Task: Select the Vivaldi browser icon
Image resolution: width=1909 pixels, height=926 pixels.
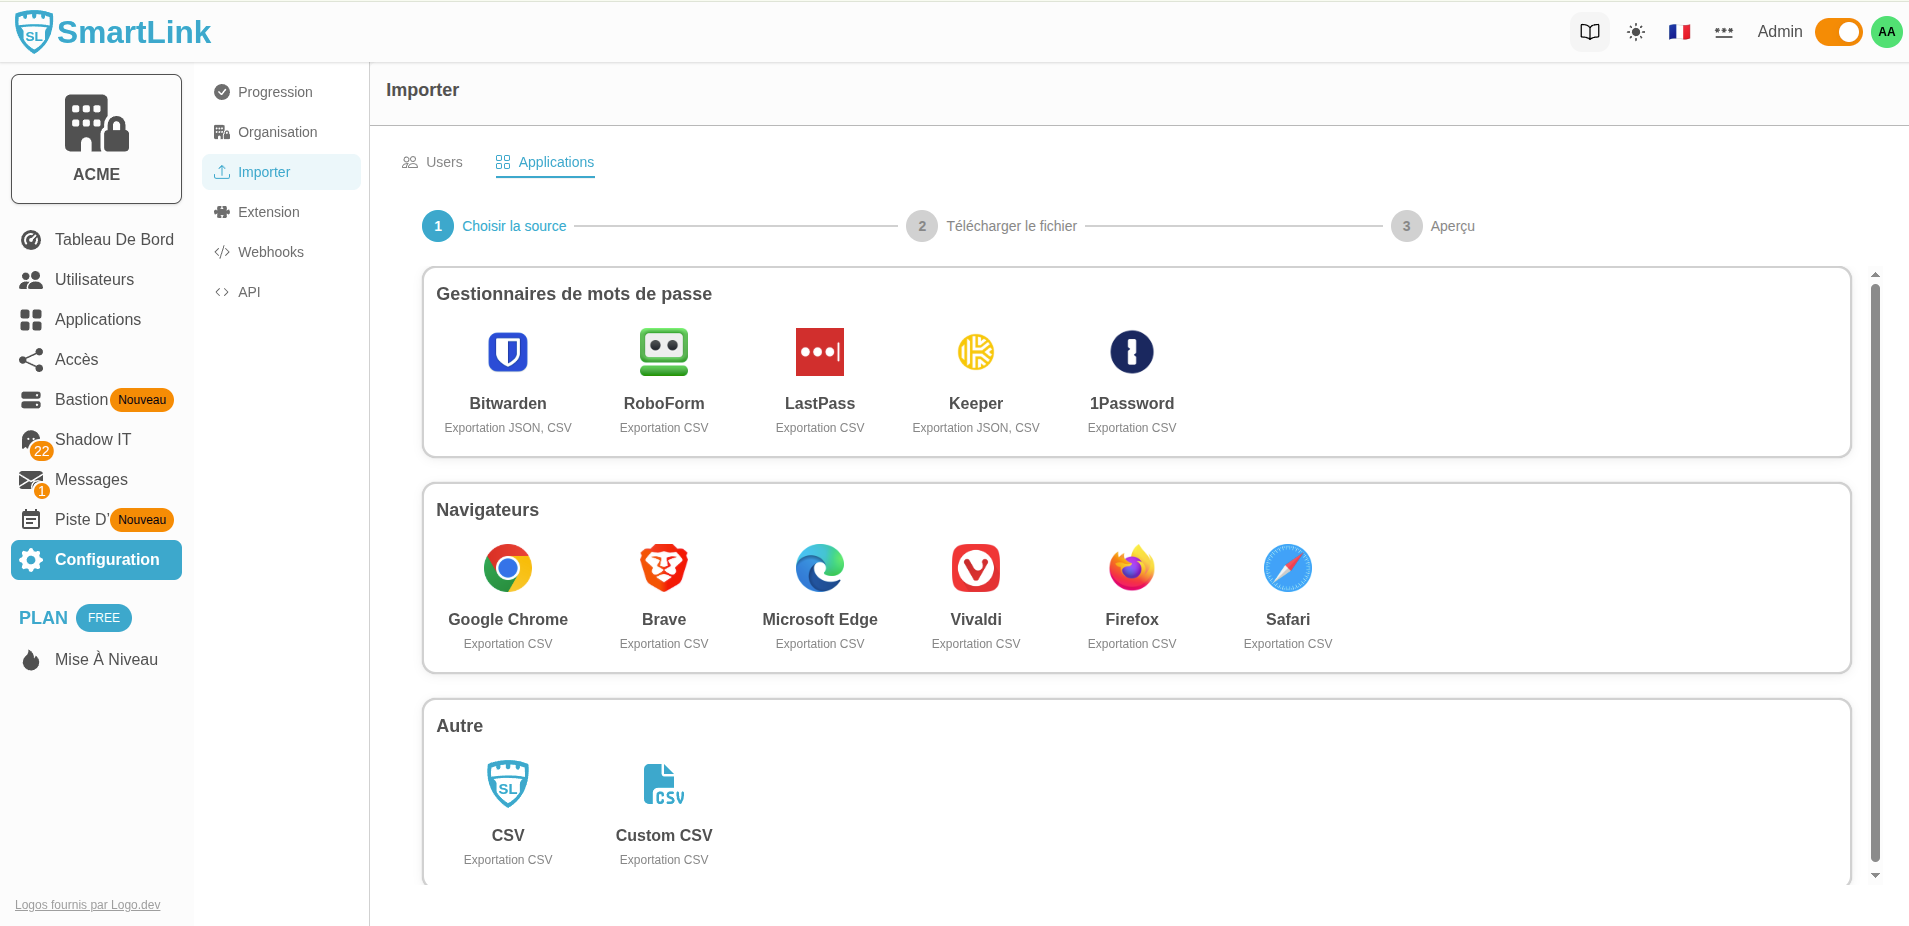Action: click(975, 568)
